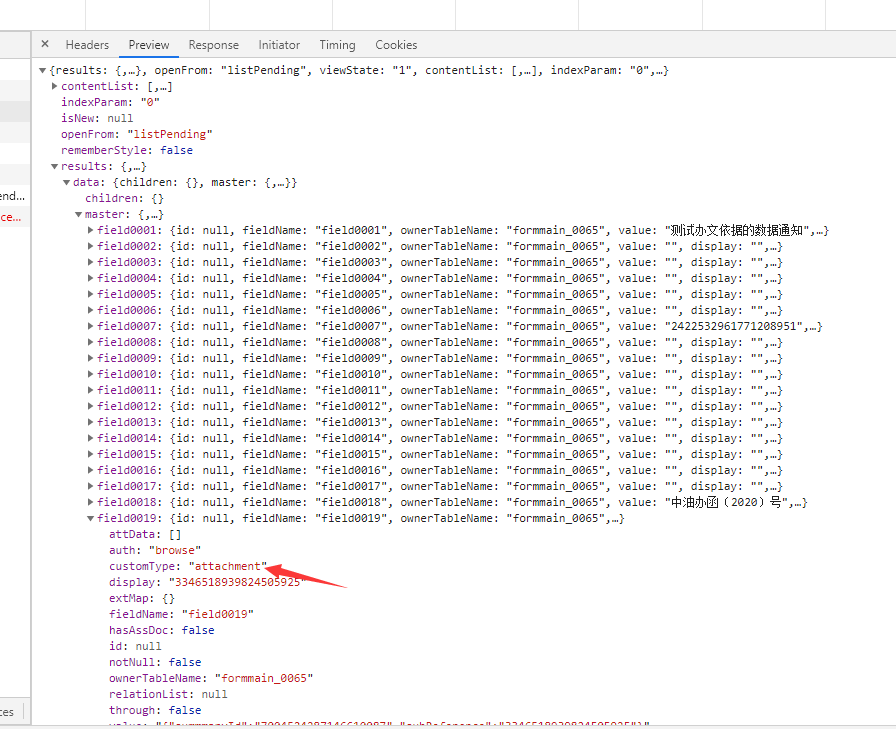896x729 pixels.
Task: Select the display value under field0019
Action: click(x=233, y=582)
